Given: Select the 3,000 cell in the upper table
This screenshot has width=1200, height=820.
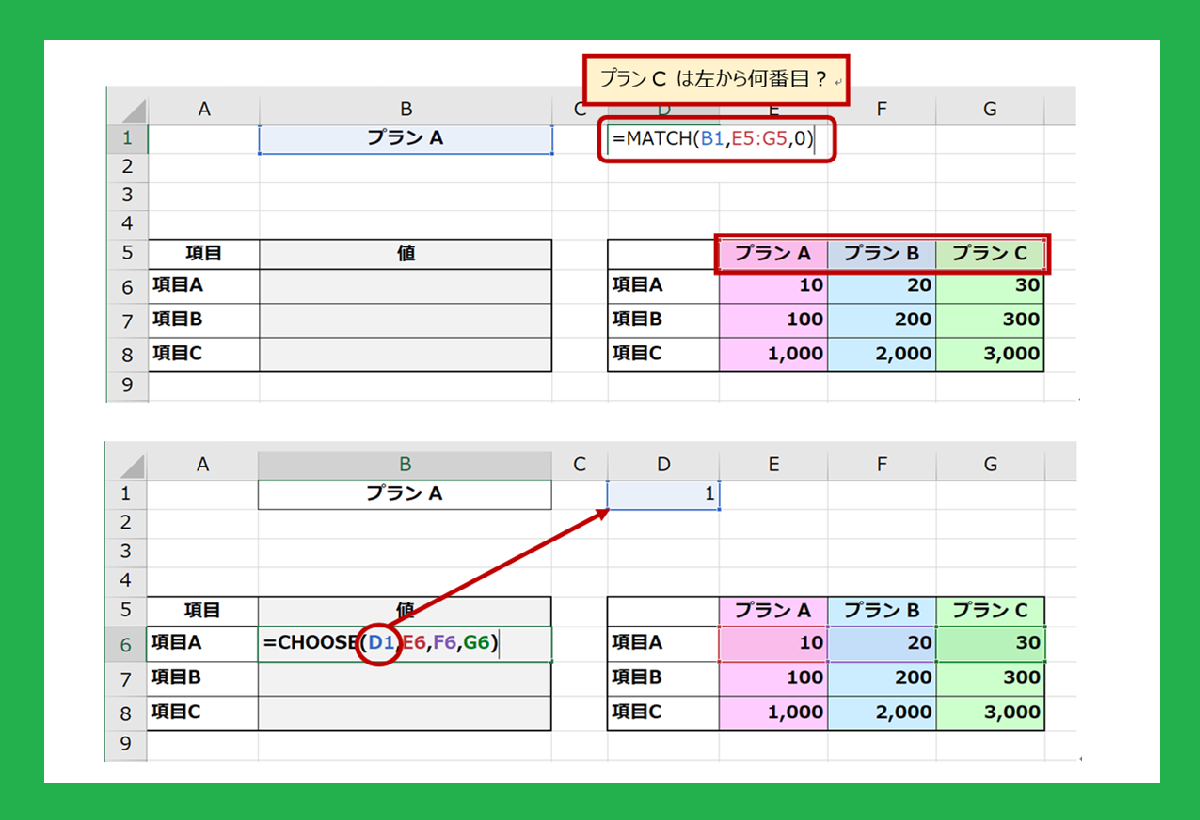Looking at the screenshot, I should coord(990,354).
